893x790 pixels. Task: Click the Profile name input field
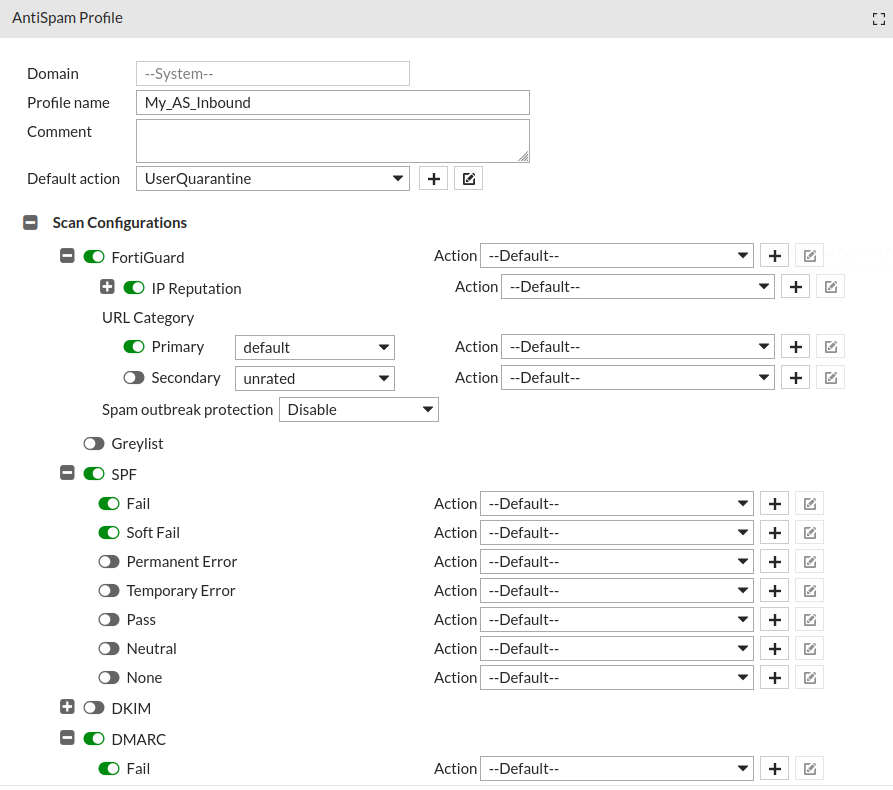(x=332, y=102)
